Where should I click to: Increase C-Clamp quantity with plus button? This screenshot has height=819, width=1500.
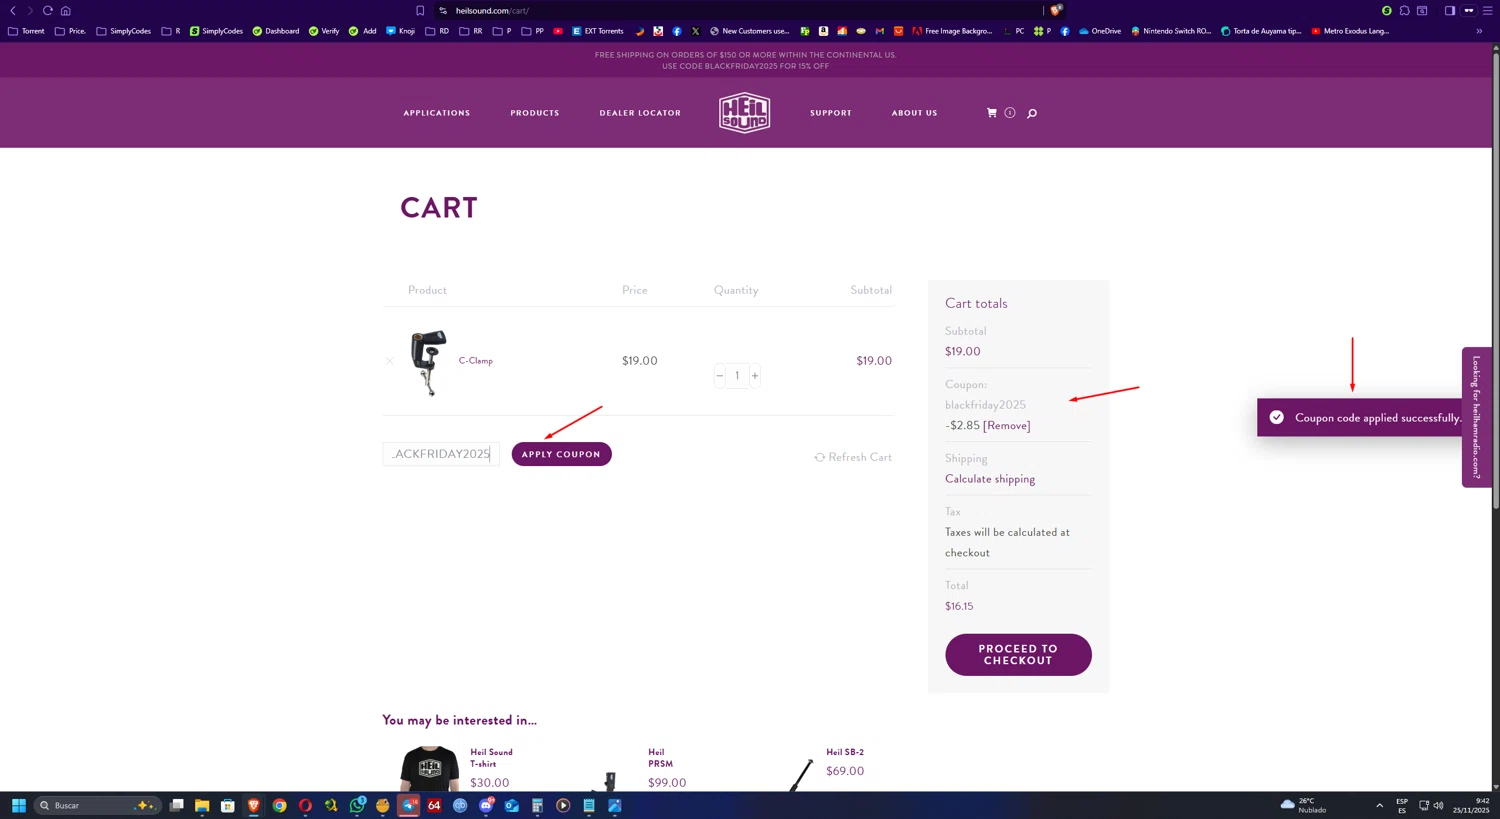pyautogui.click(x=755, y=376)
